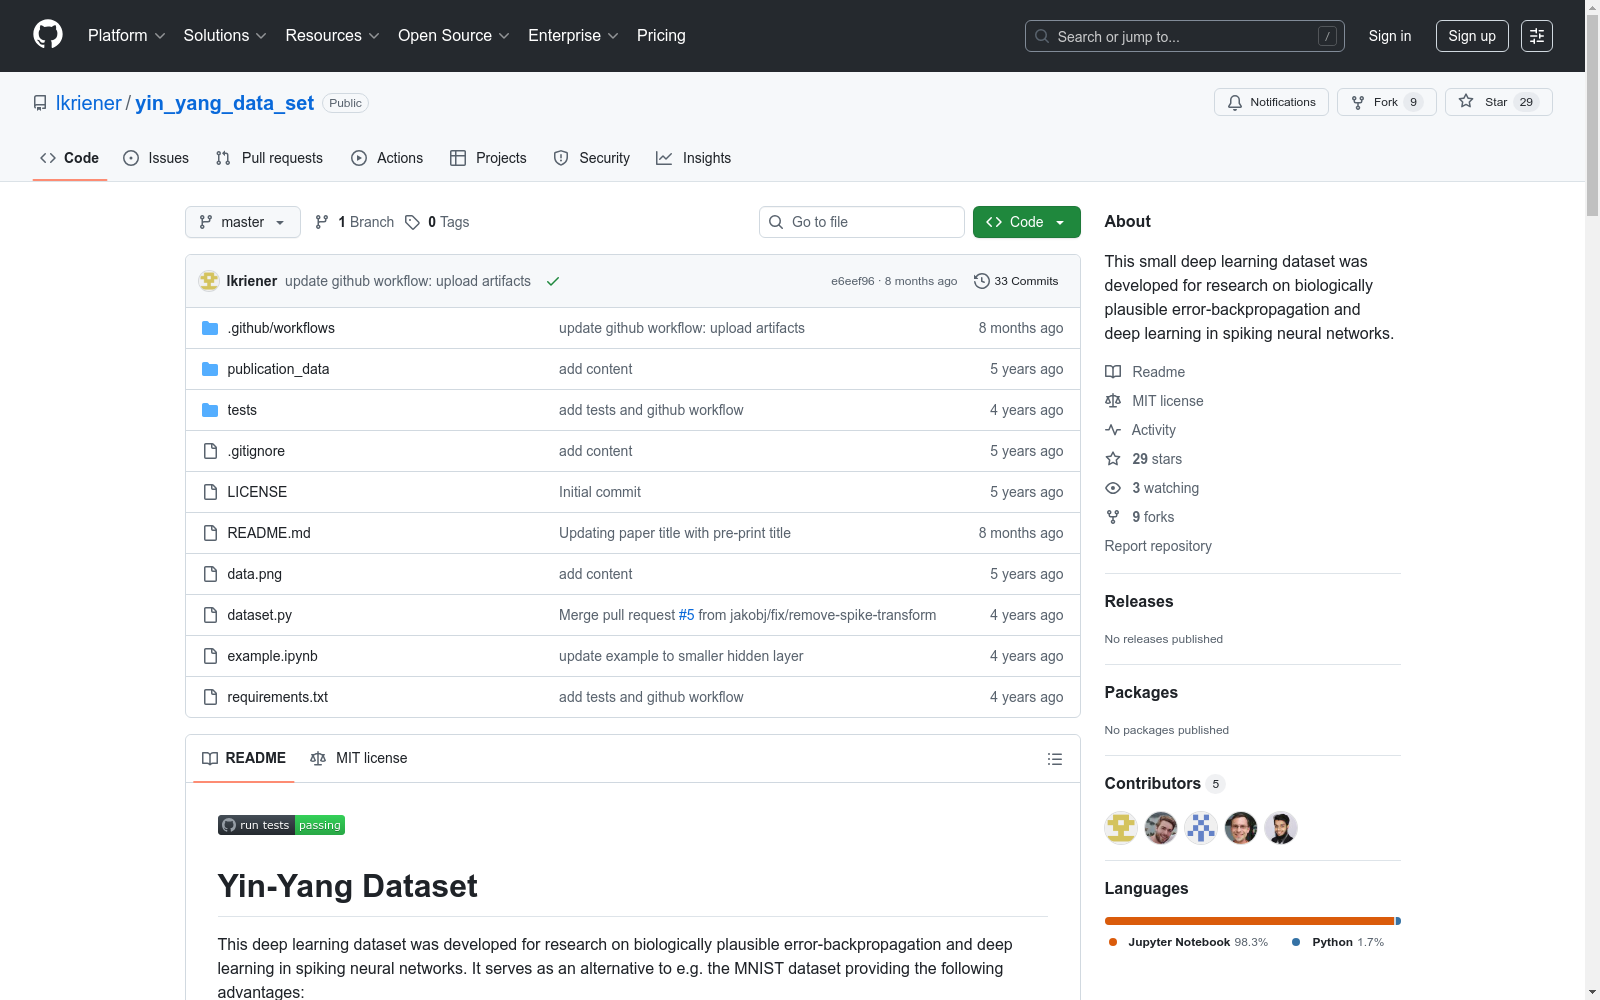
Task: Click the Jupyter Notebook language bar
Action: (x=1249, y=921)
